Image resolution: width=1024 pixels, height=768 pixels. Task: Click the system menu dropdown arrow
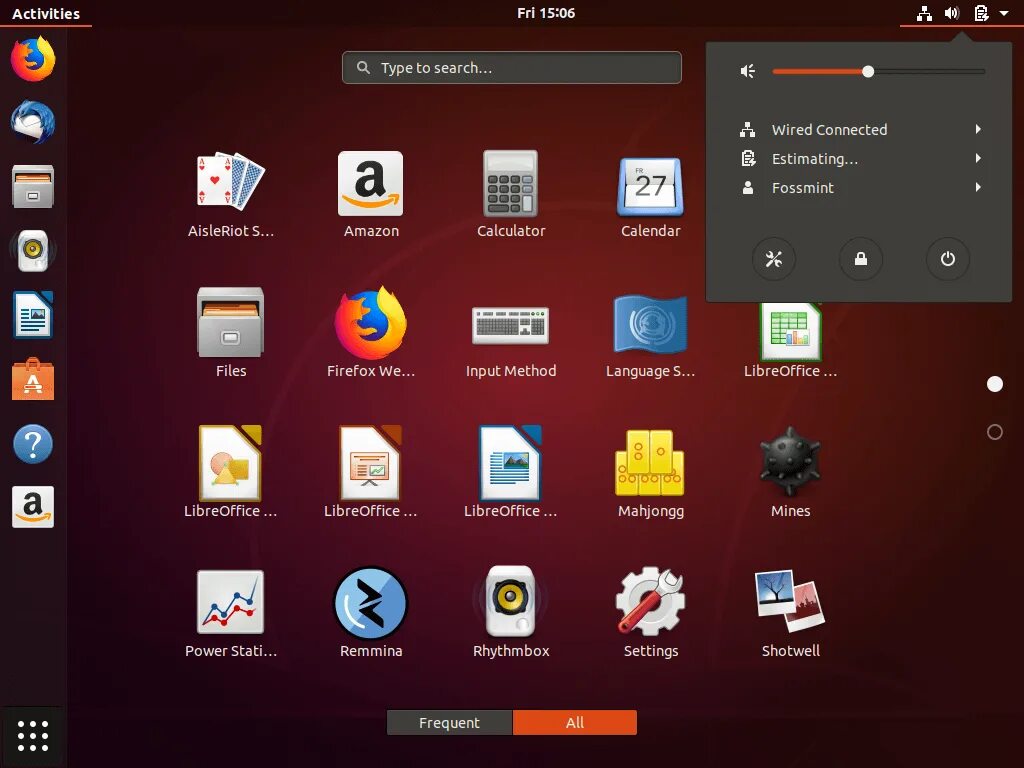point(1004,13)
